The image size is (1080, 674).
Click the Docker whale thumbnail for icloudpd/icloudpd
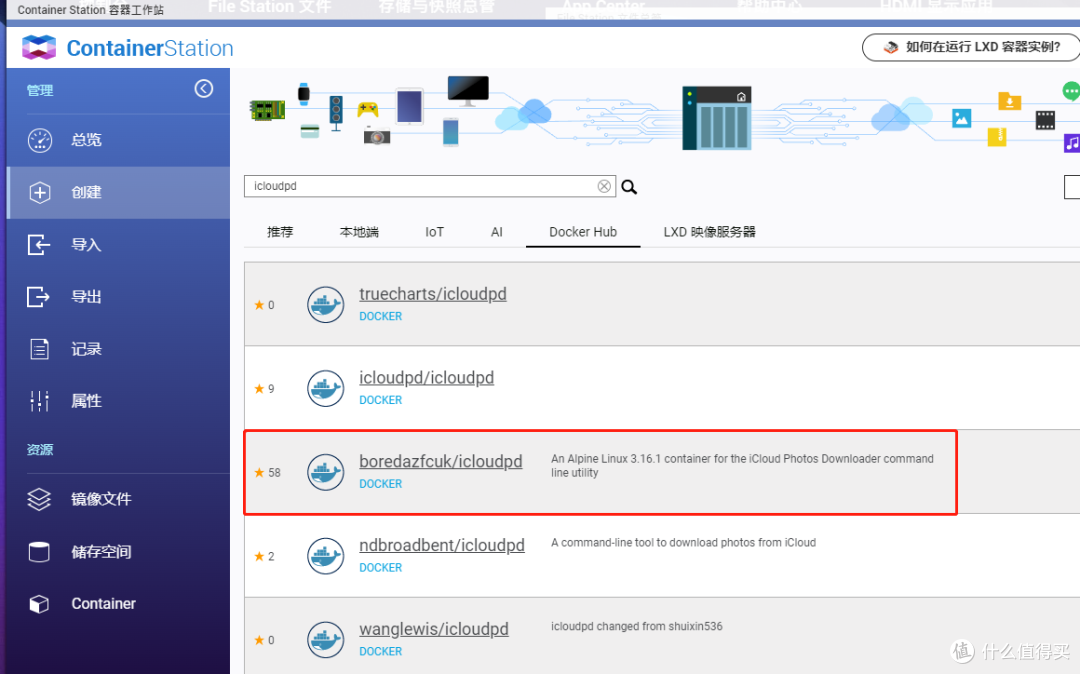[326, 388]
